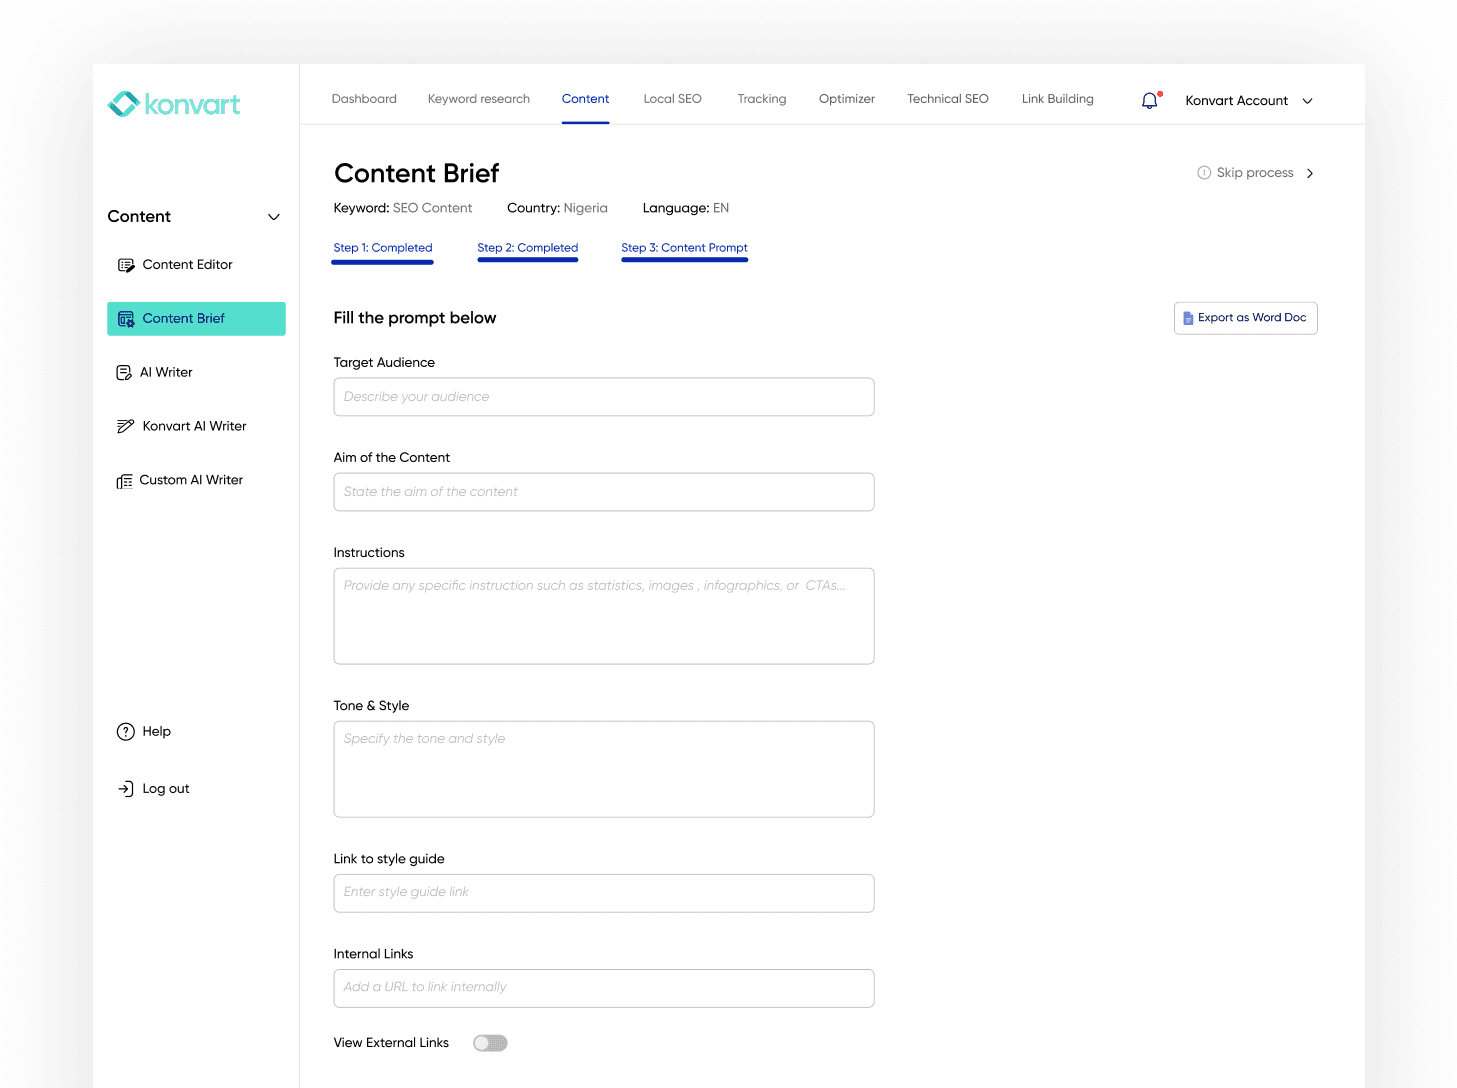Expand Skip process with its chevron arrow

pyautogui.click(x=1311, y=172)
